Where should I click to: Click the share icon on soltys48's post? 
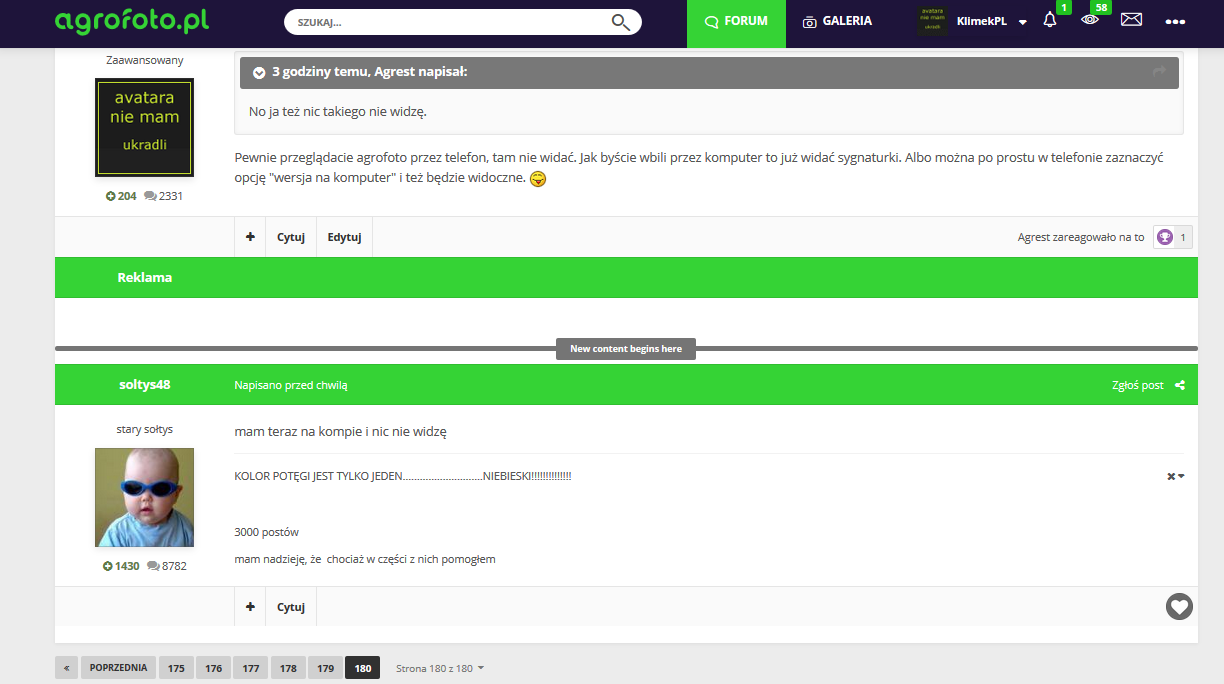click(1180, 385)
